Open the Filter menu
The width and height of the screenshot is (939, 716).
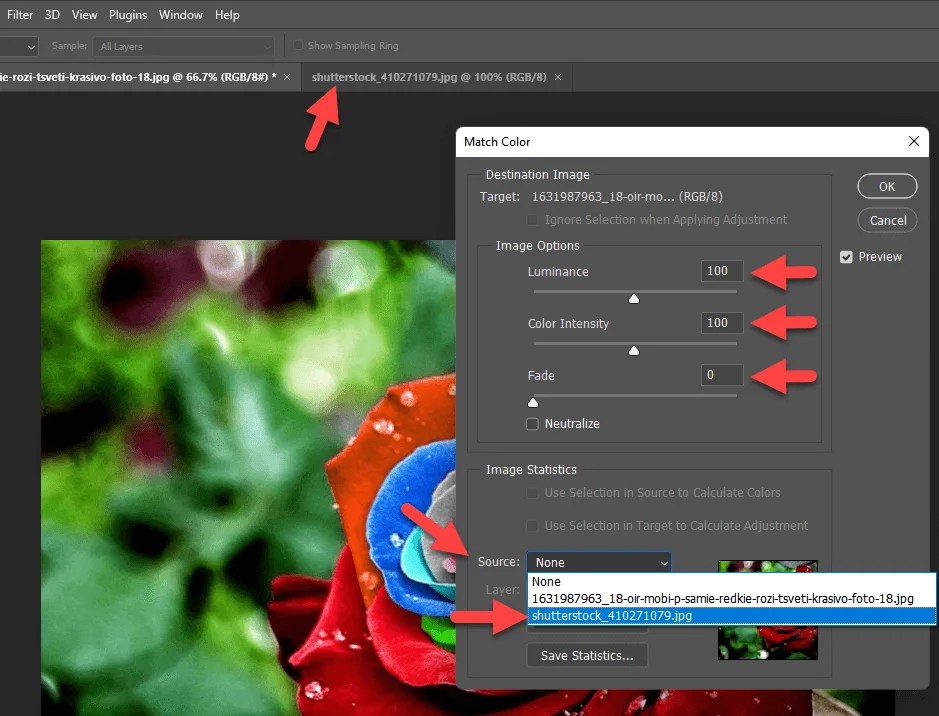coord(20,15)
